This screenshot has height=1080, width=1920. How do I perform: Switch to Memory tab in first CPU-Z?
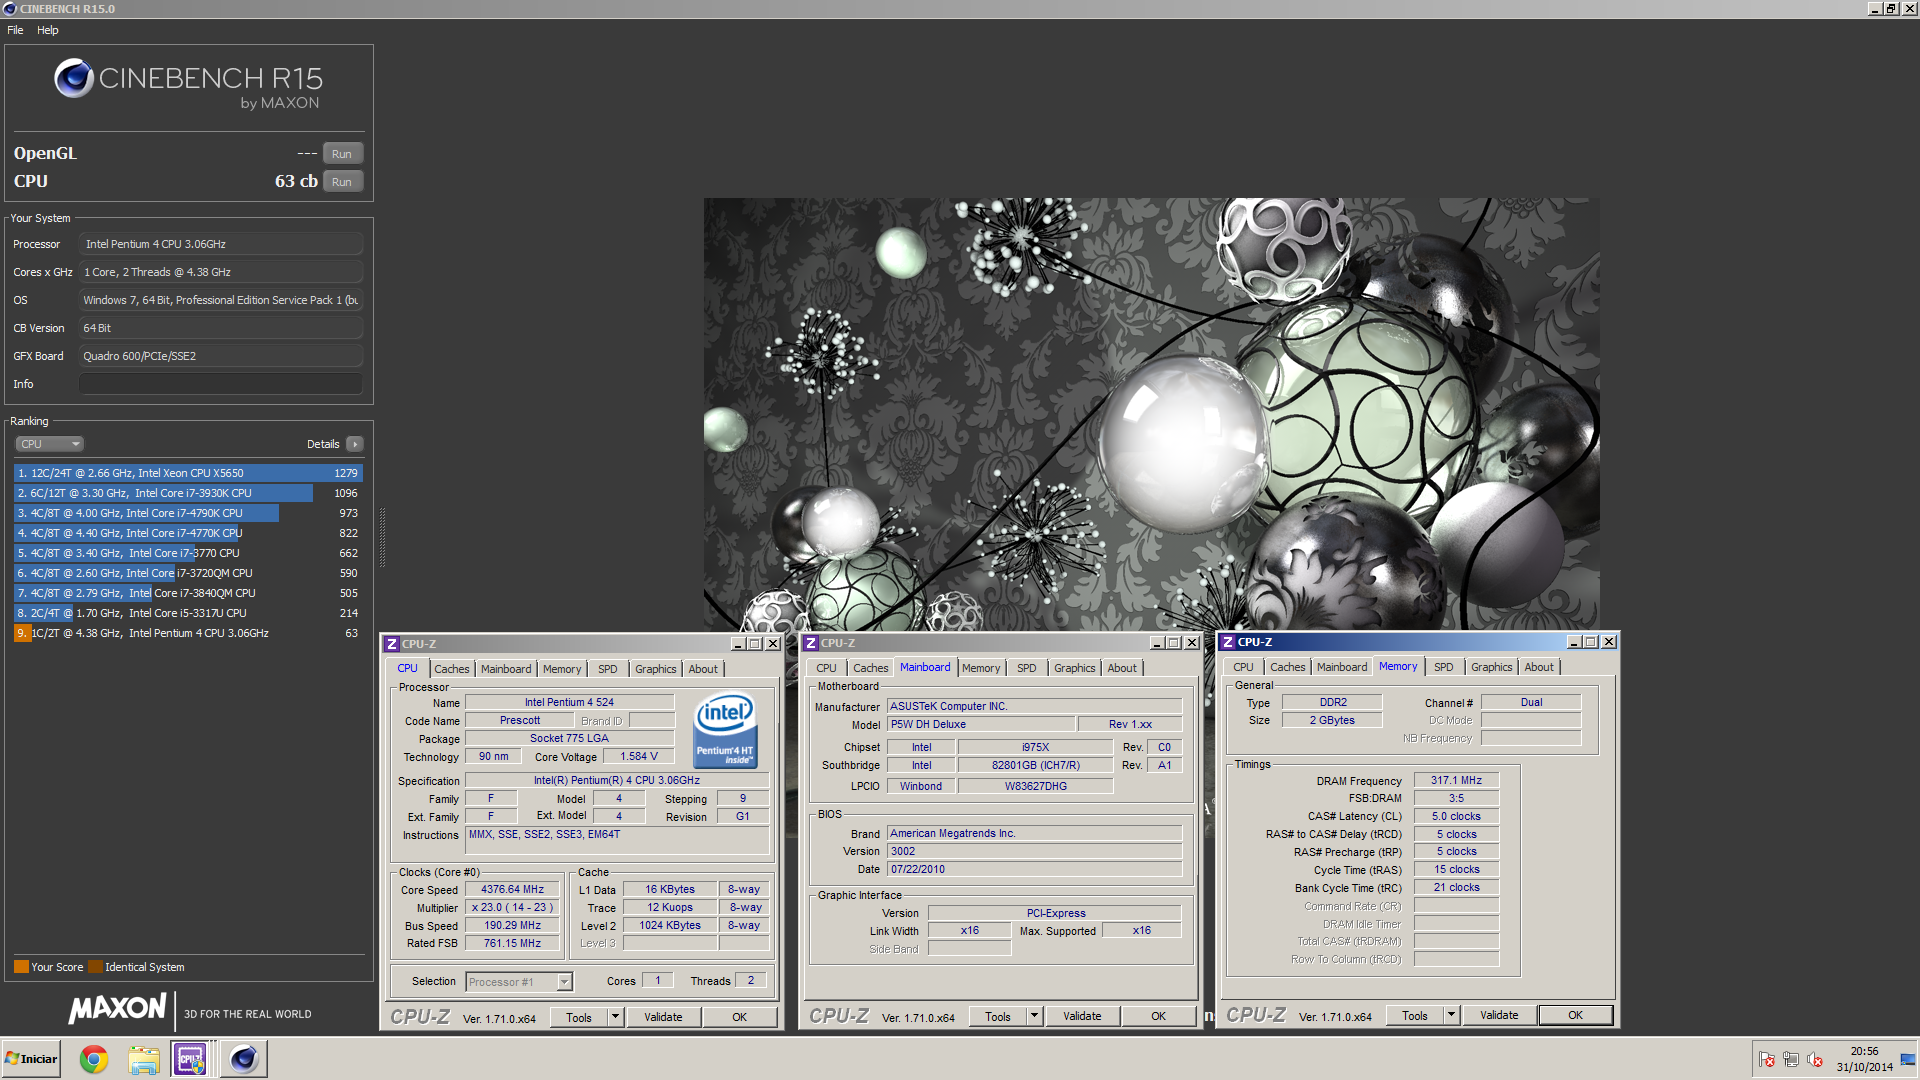(x=562, y=669)
